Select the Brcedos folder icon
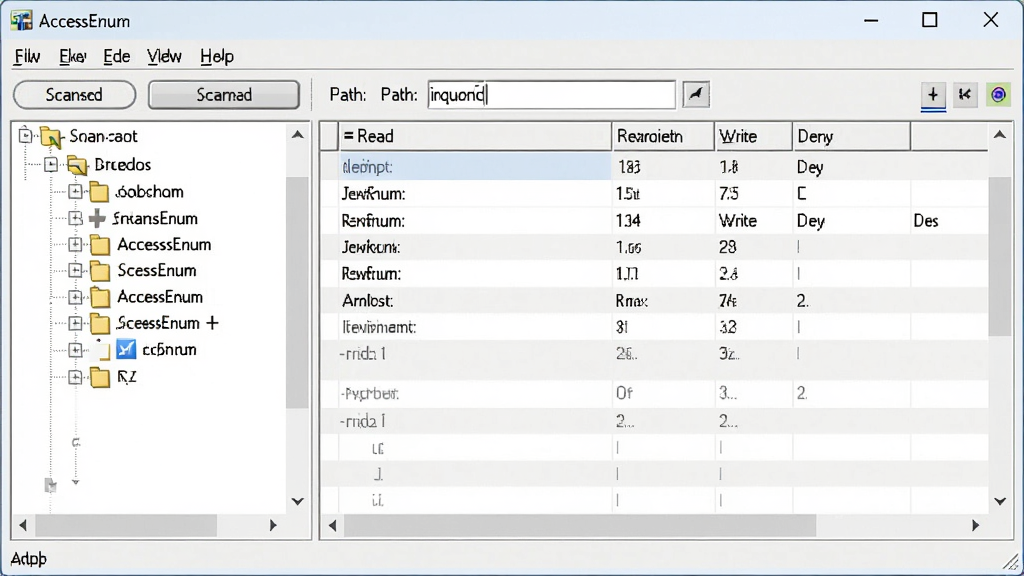 pyautogui.click(x=77, y=165)
